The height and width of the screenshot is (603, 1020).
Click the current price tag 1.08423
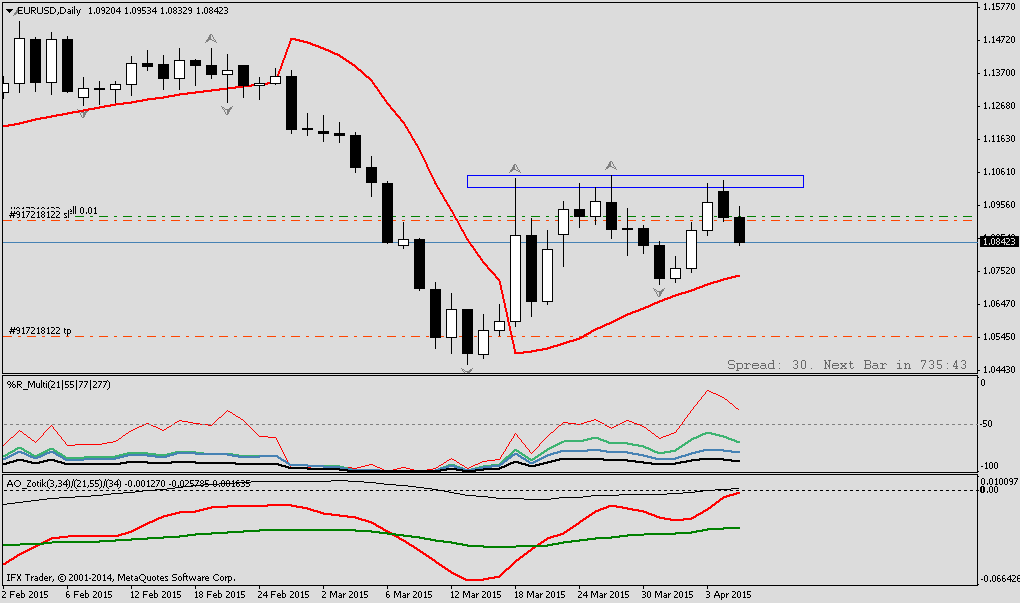tap(999, 242)
